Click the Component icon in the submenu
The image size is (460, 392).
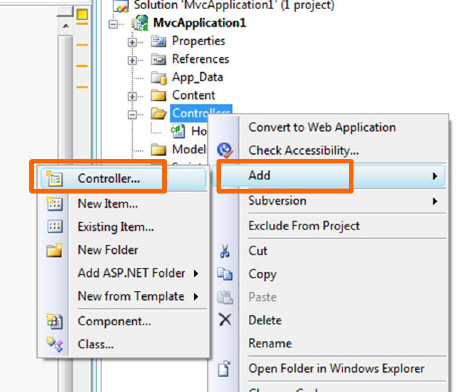[54, 321]
